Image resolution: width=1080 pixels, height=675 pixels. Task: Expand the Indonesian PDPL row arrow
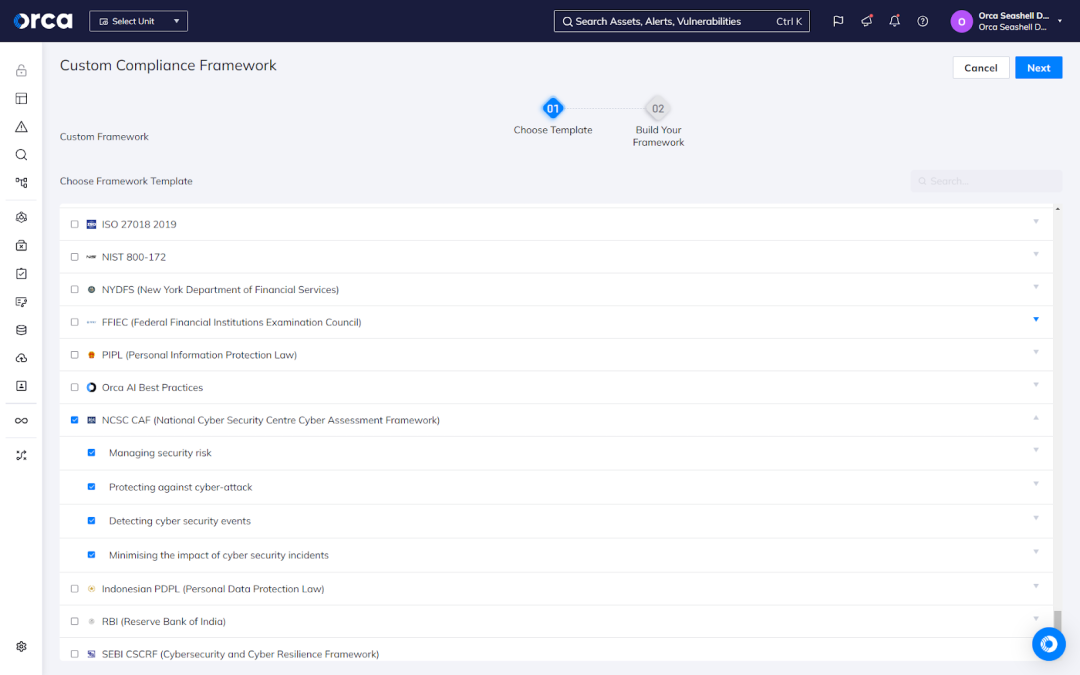pyautogui.click(x=1036, y=586)
